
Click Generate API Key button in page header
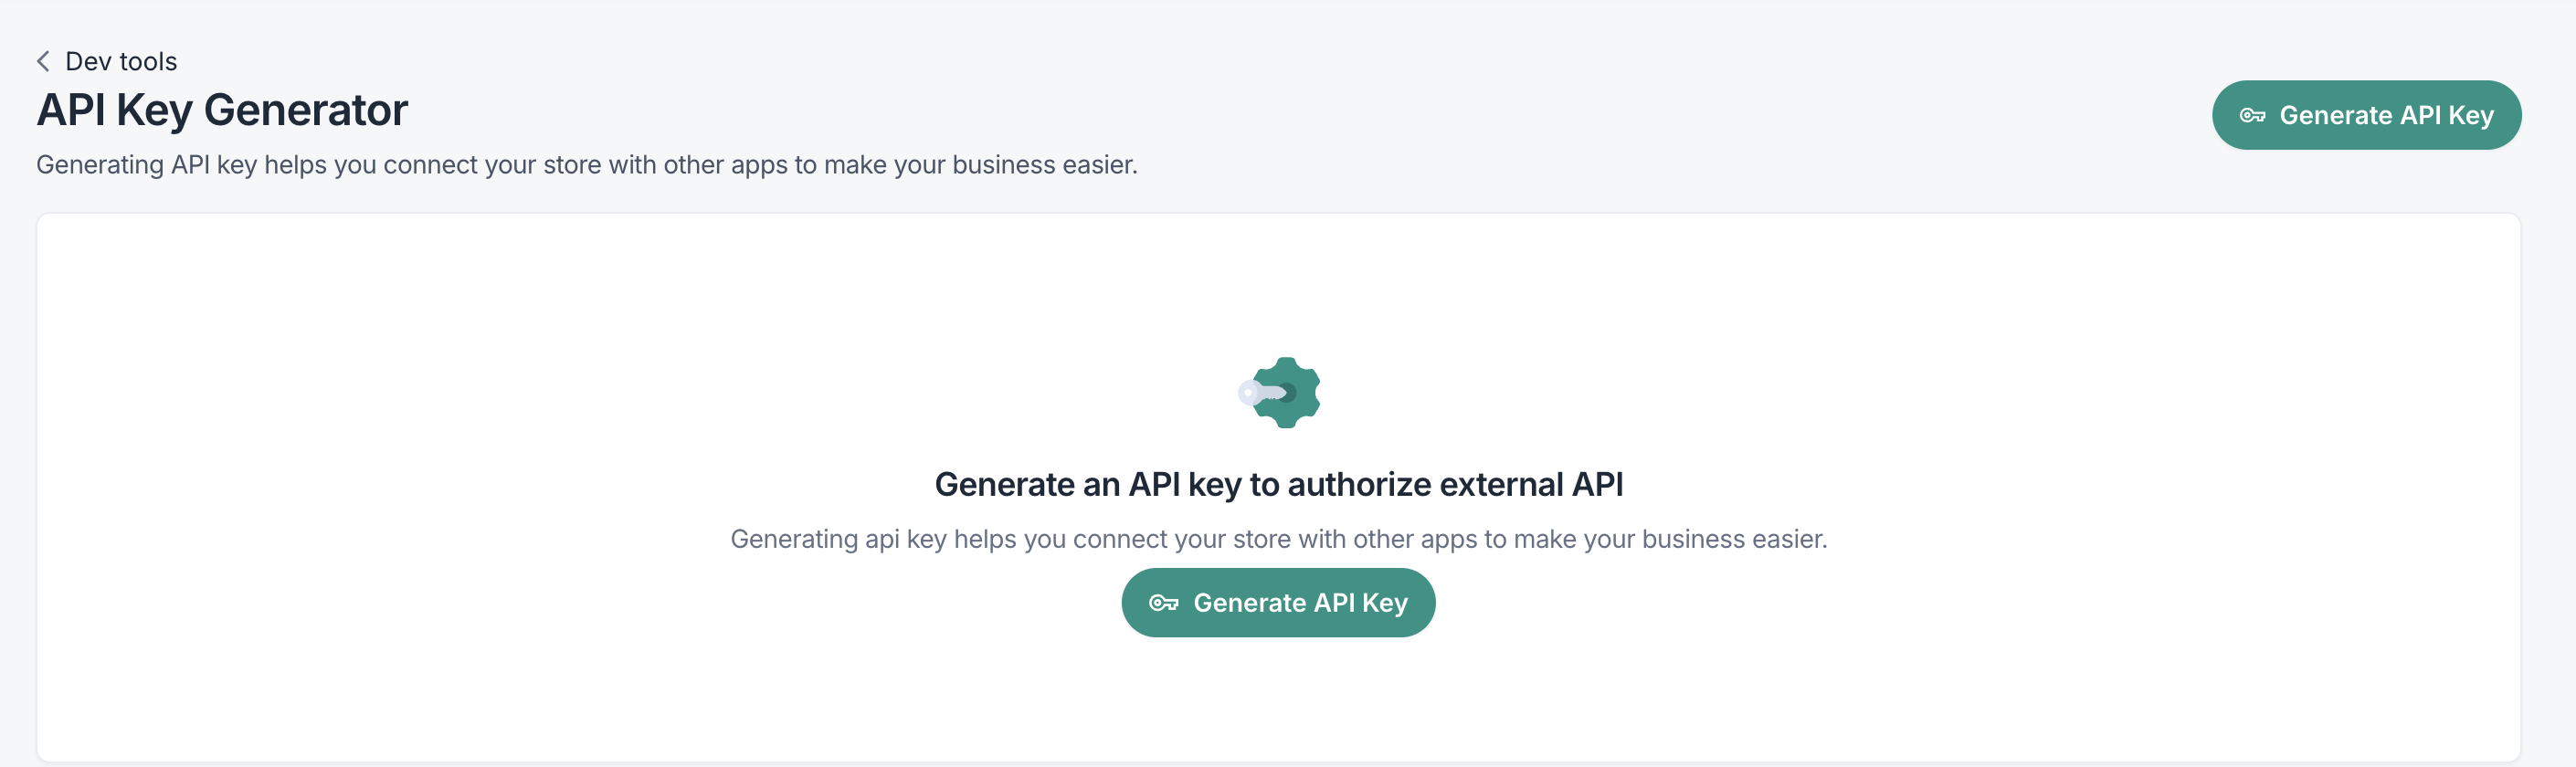pos(2366,115)
